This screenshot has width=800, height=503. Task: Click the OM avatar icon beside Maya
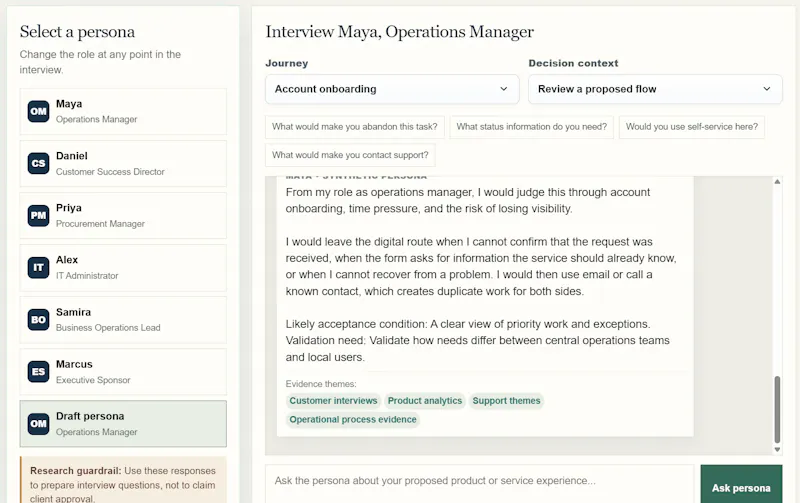tap(38, 111)
